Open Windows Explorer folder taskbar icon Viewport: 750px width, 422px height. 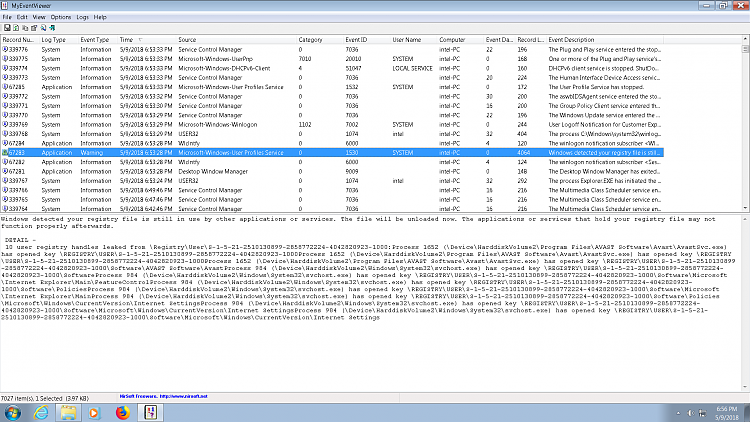tap(68, 412)
